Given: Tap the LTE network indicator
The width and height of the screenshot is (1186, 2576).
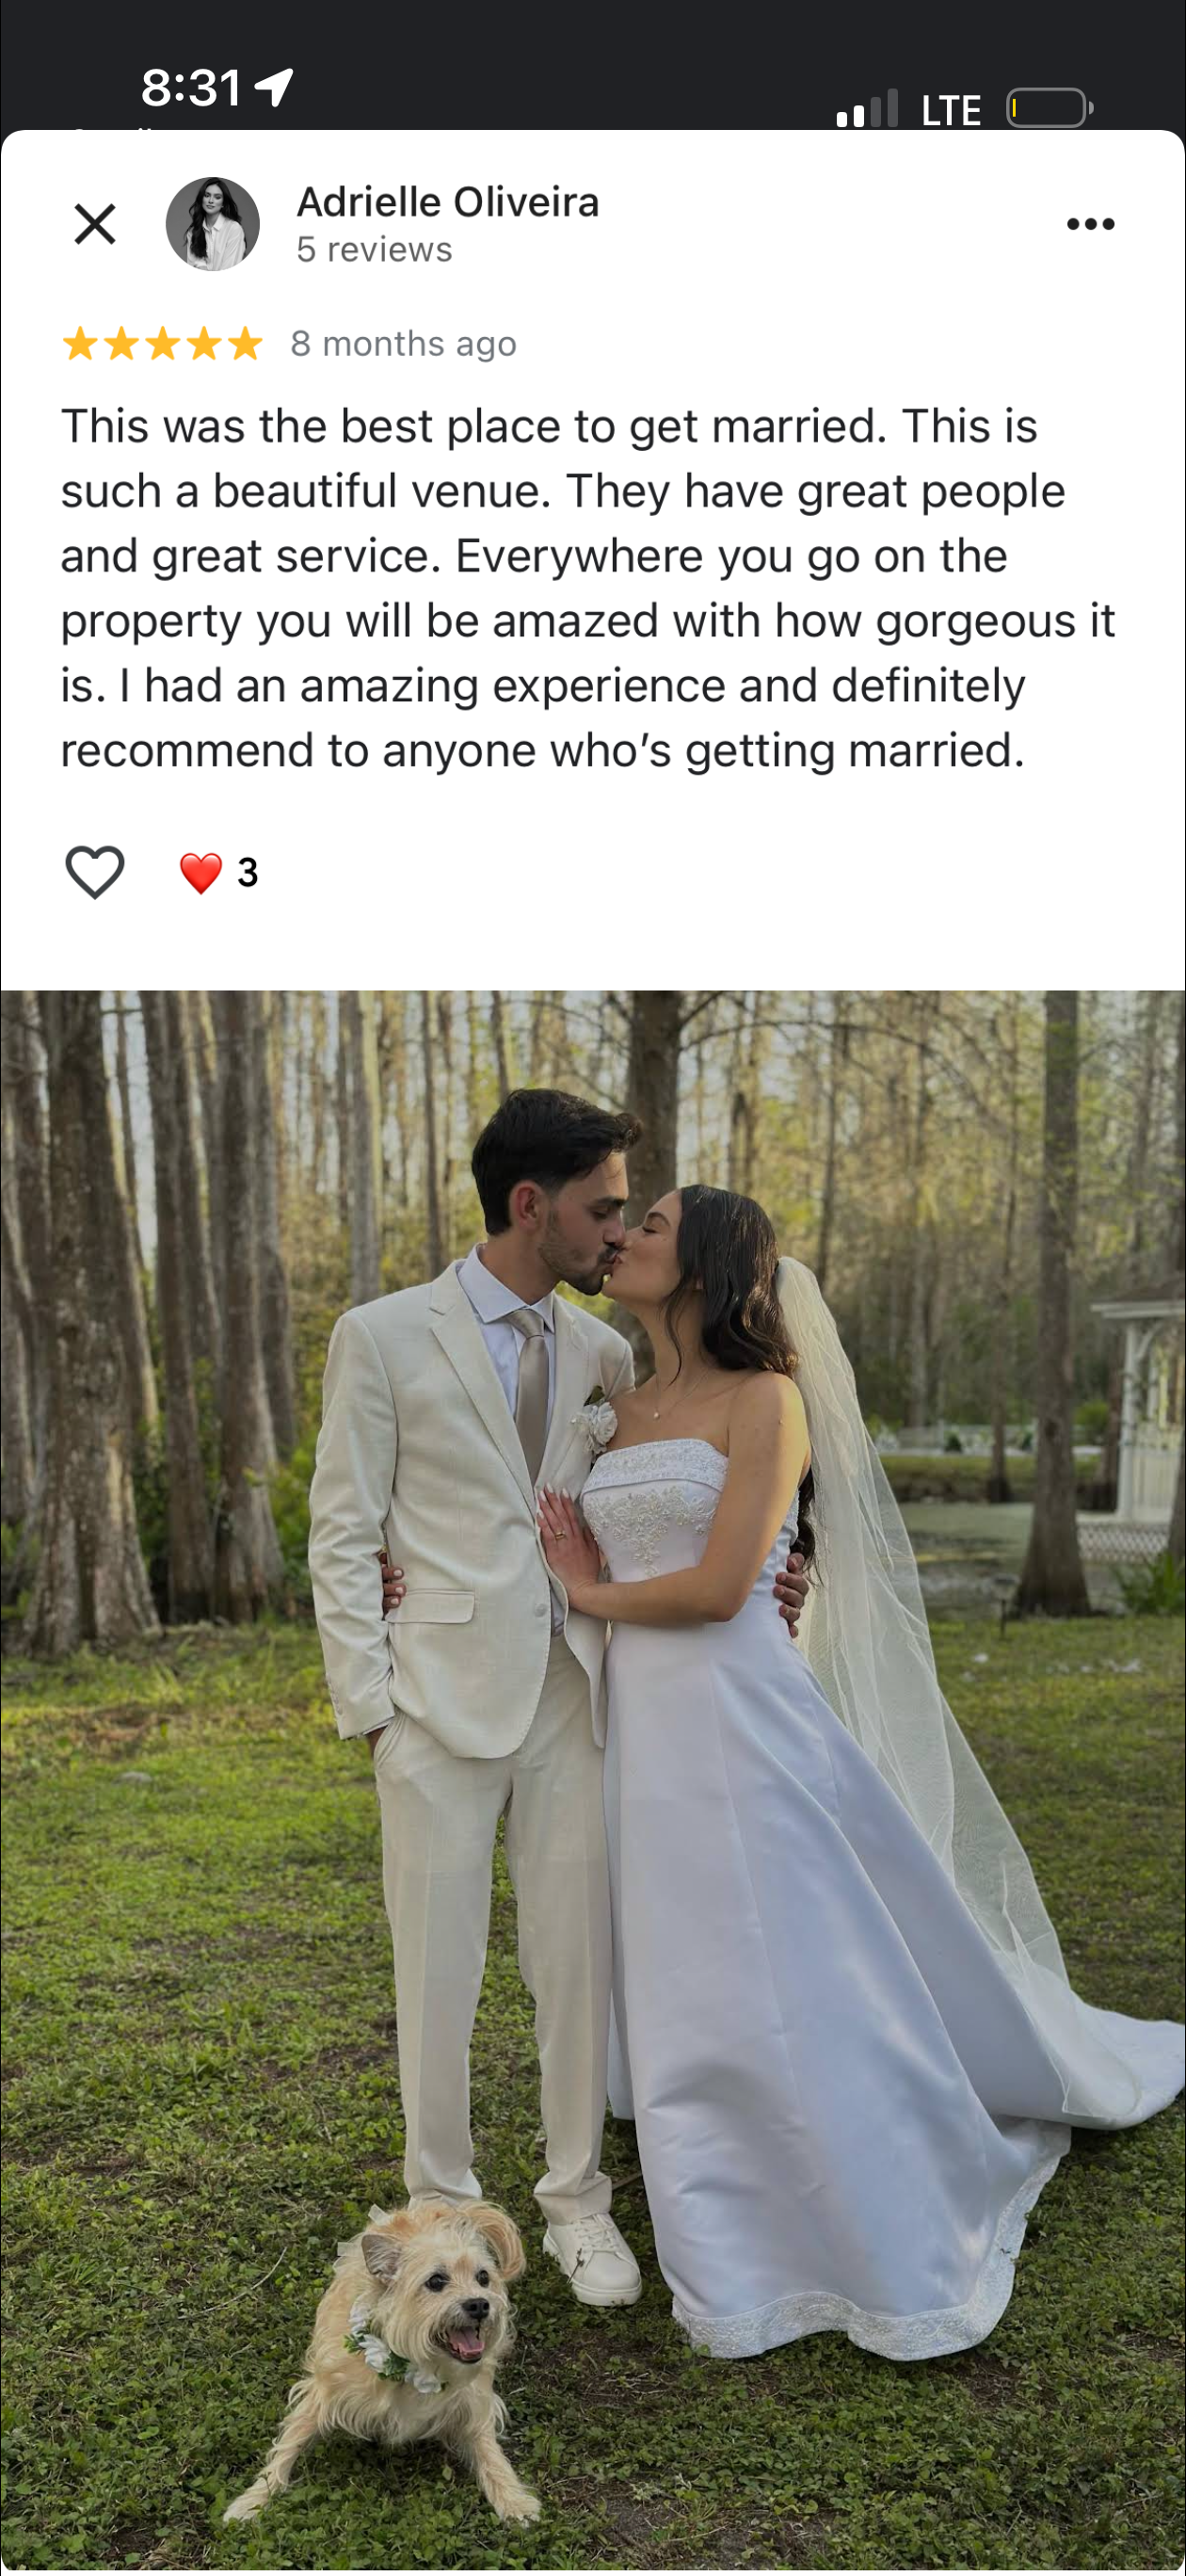Looking at the screenshot, I should click(951, 110).
